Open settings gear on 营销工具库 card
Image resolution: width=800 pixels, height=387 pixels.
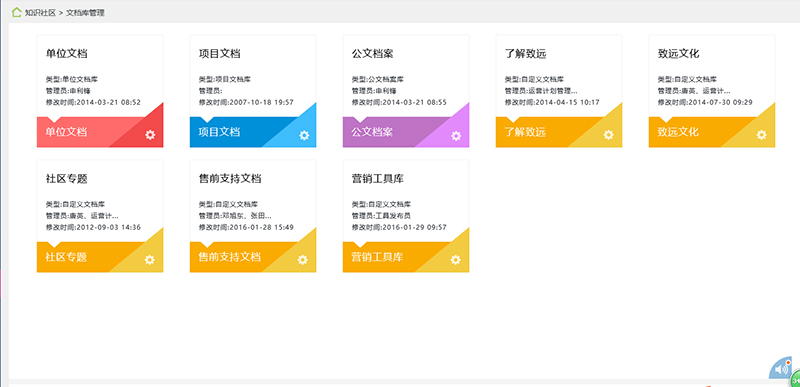pos(456,260)
